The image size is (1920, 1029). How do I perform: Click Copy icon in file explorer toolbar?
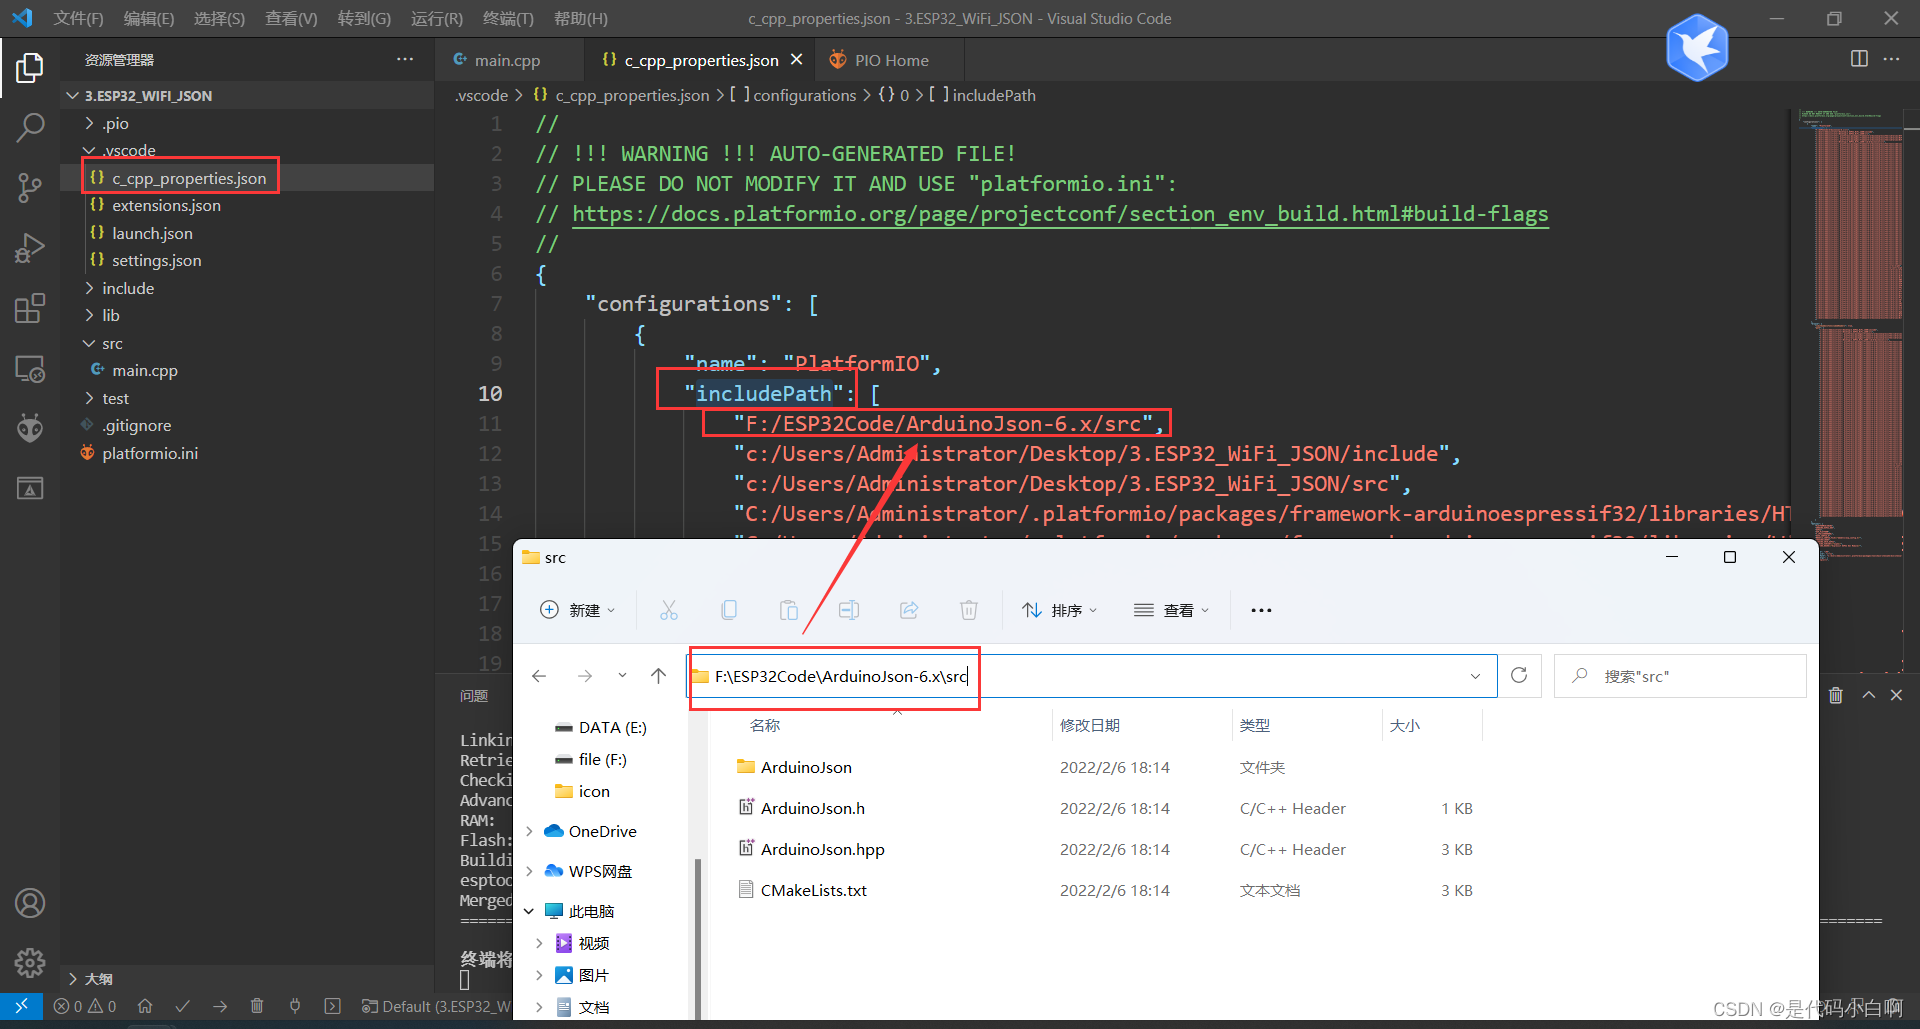(729, 610)
